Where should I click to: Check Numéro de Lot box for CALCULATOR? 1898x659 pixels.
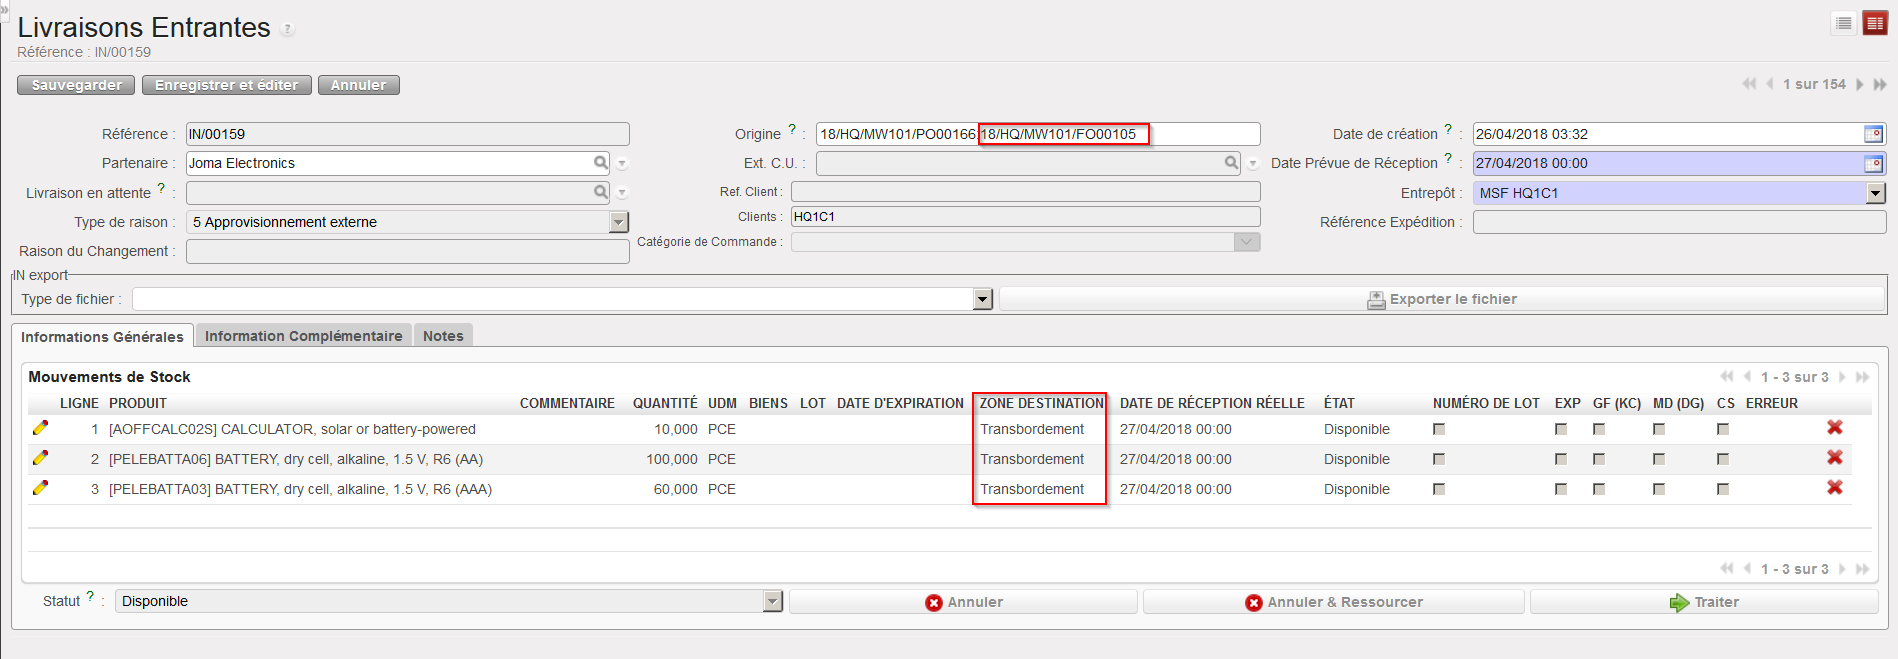(1439, 429)
